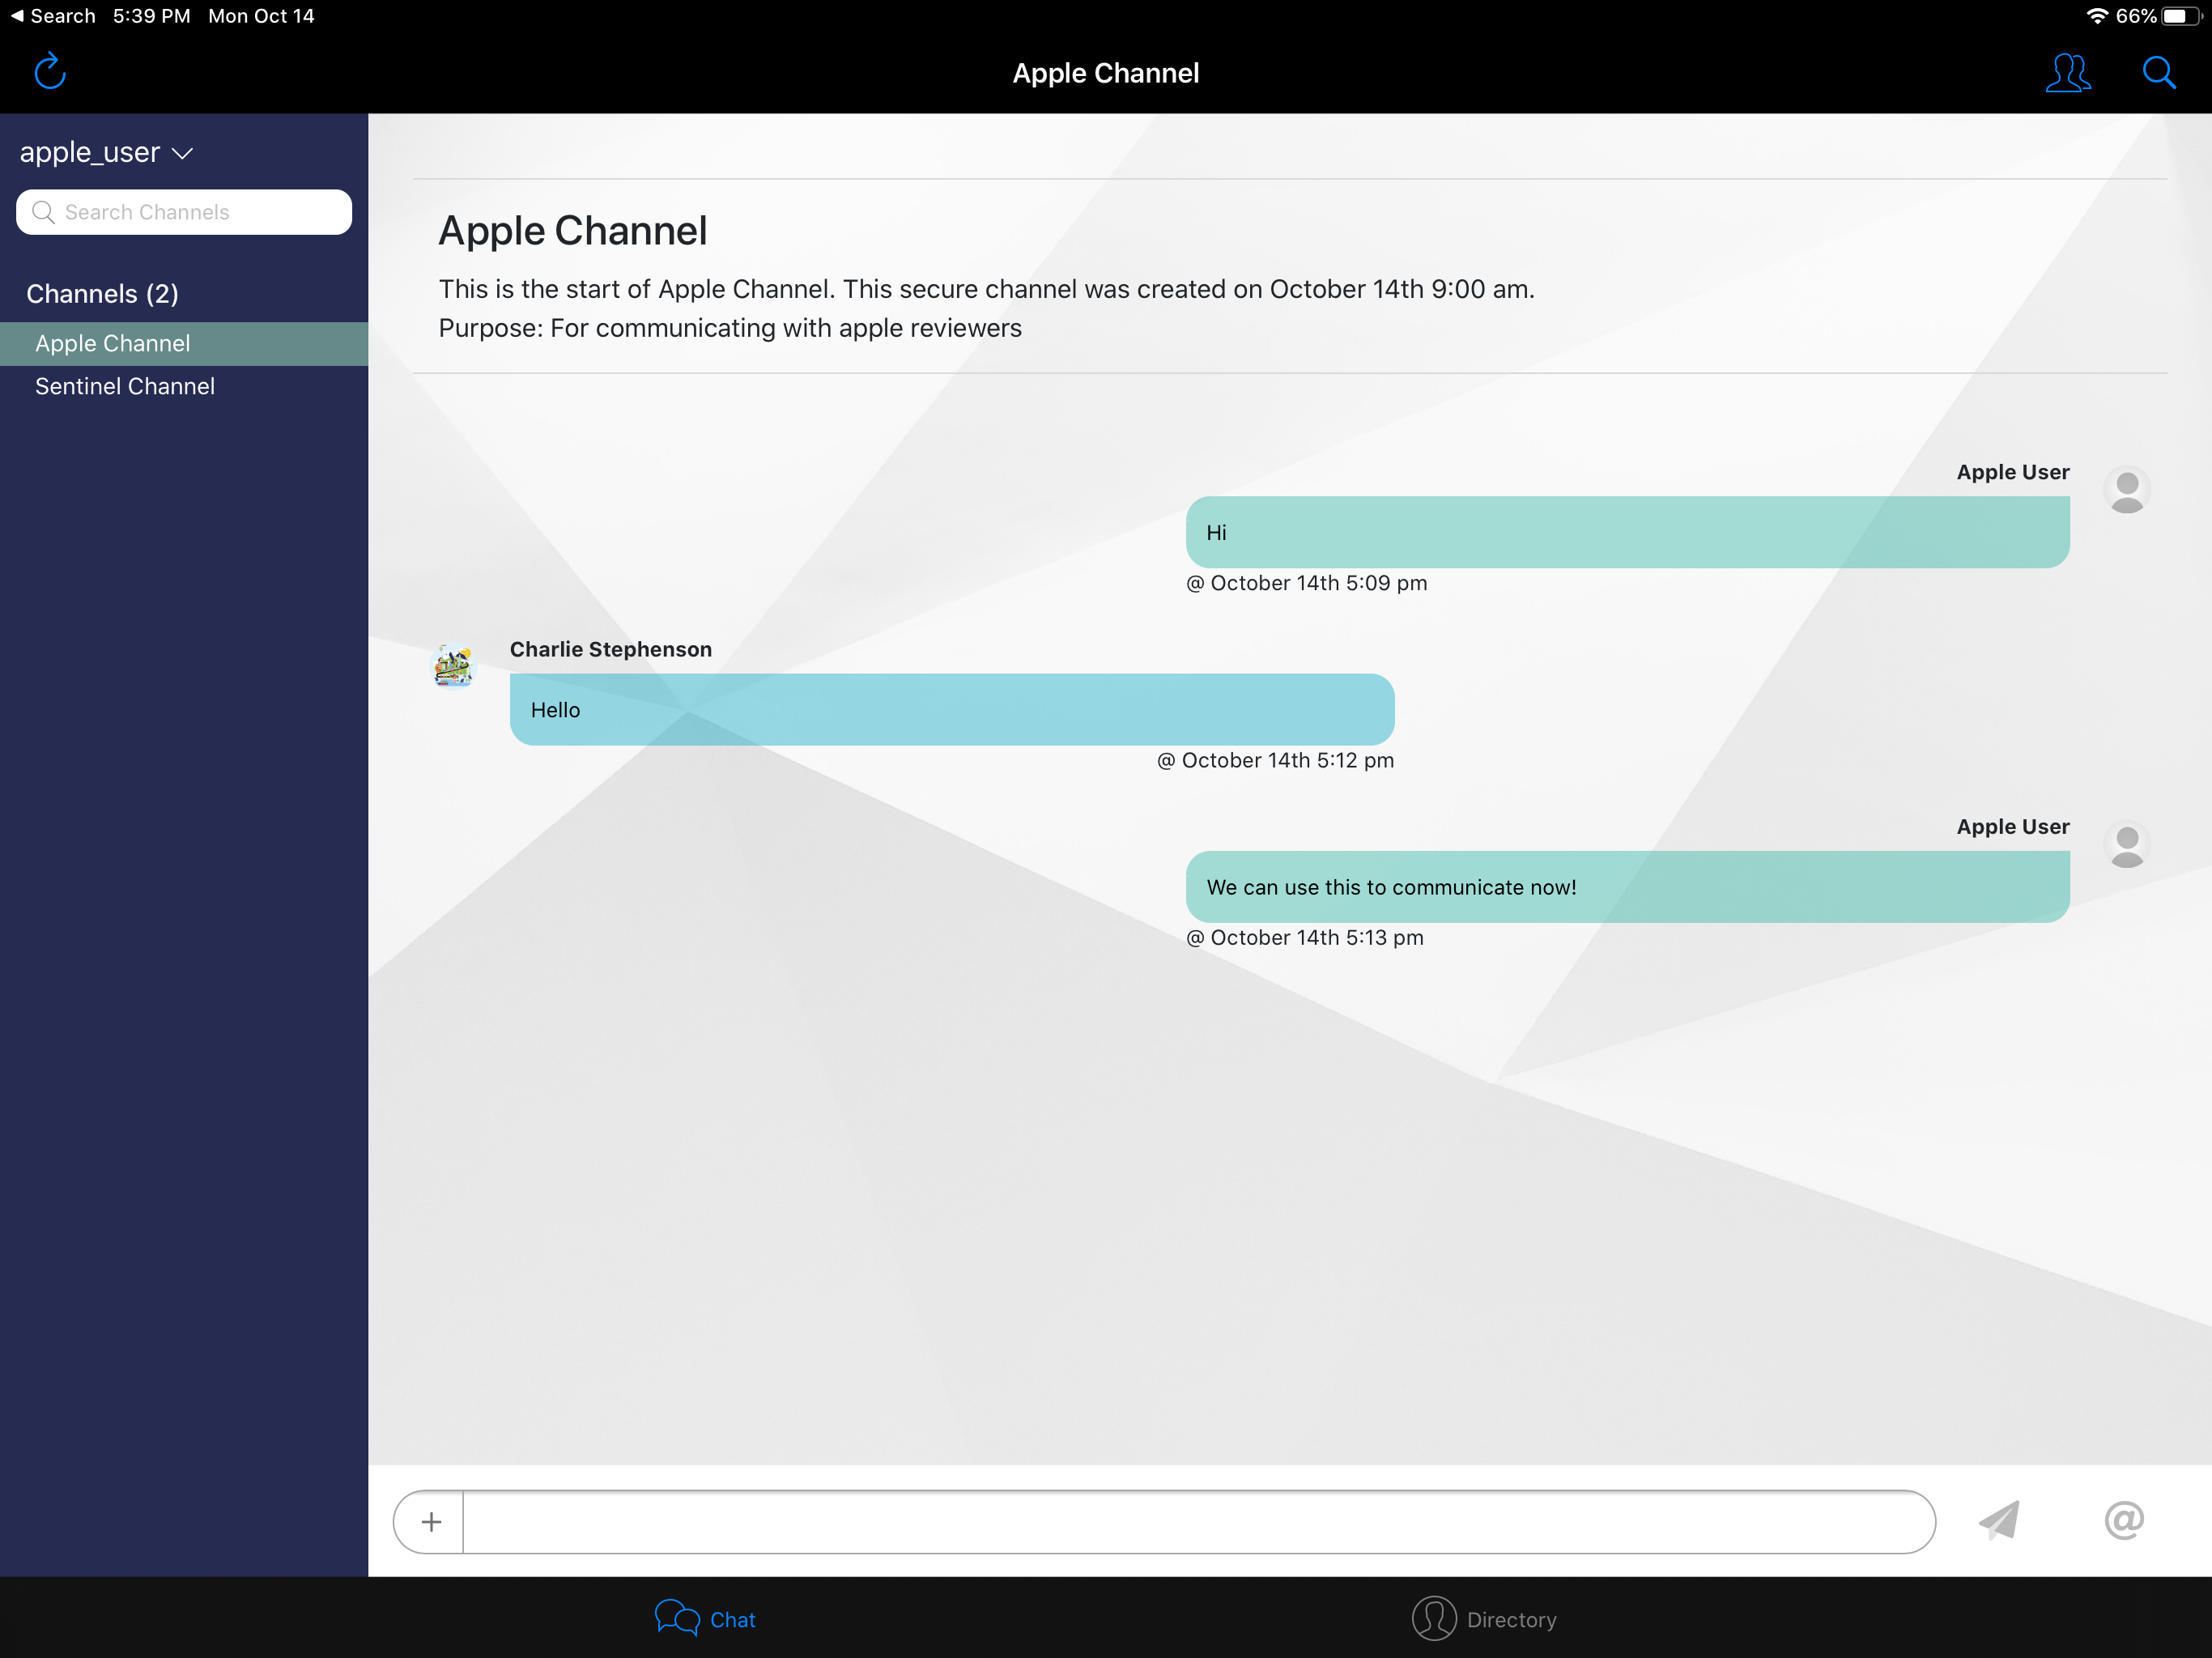2212x1658 pixels.
Task: Expand the apple_user account dropdown
Action: click(x=106, y=152)
